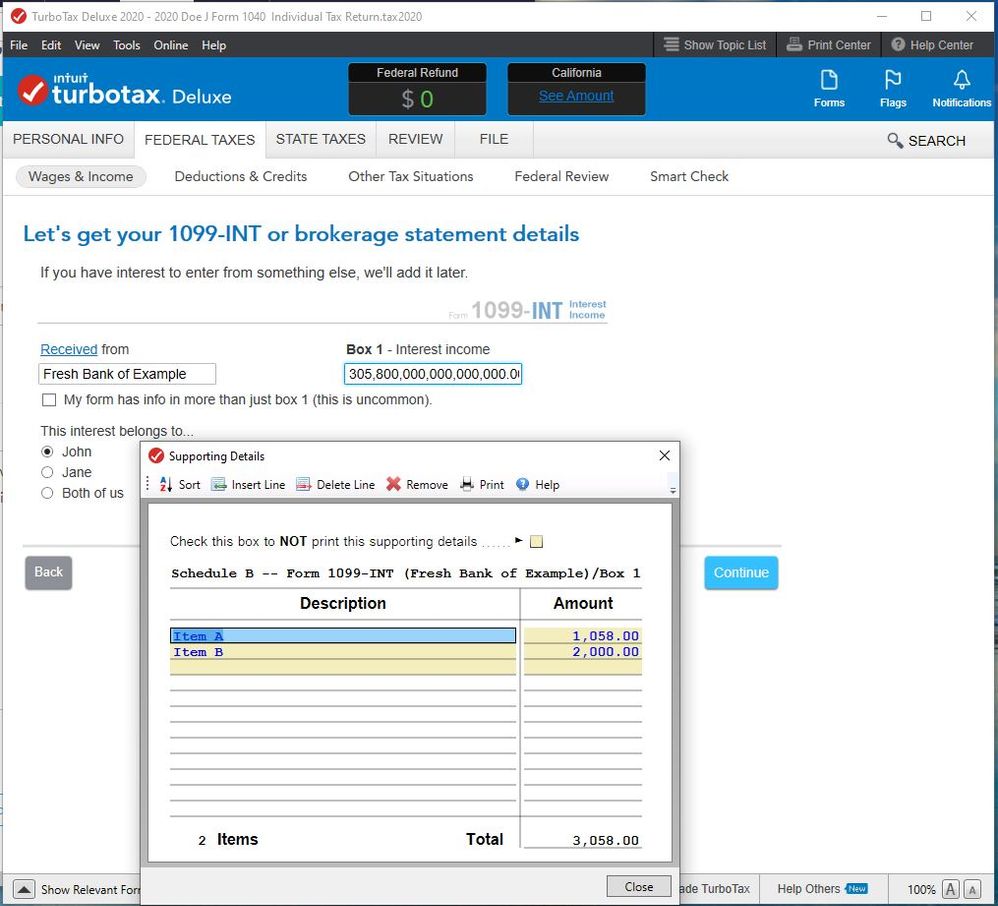This screenshot has height=906, width=998.
Task: Open the Help Center
Action: pyautogui.click(x=932, y=45)
